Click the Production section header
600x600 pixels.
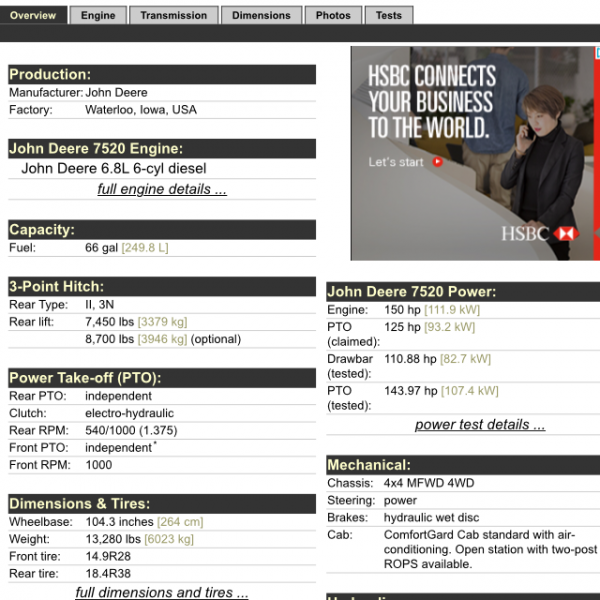click(x=162, y=74)
